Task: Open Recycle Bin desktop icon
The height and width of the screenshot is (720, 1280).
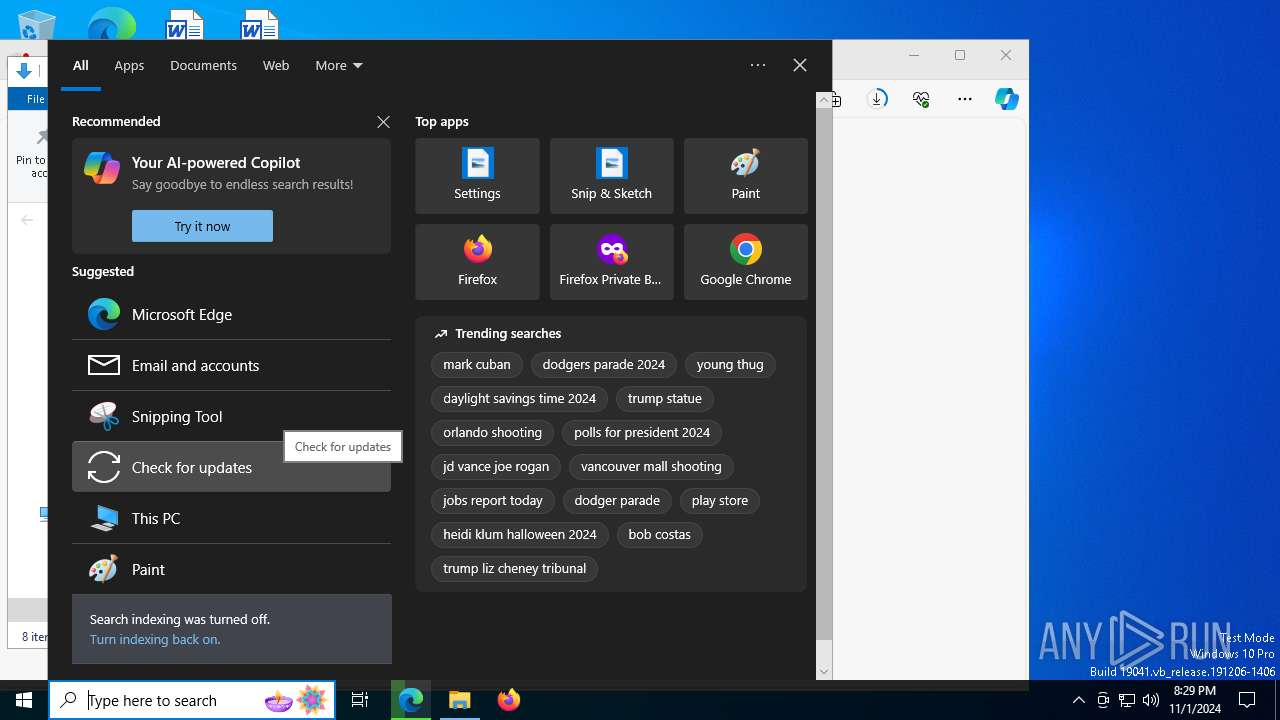Action: (37, 26)
